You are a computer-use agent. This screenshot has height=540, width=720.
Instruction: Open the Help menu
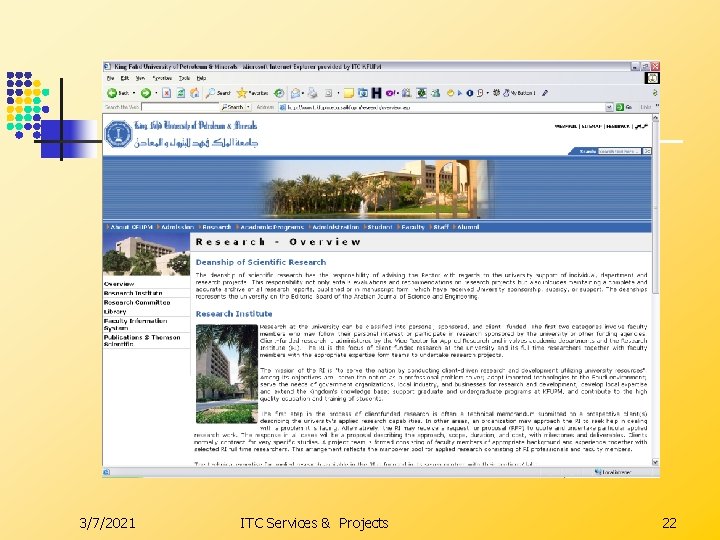click(201, 79)
